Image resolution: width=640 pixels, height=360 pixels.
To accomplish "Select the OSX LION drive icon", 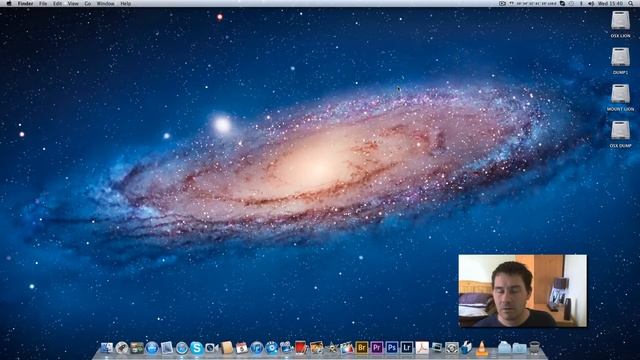I will pyautogui.click(x=620, y=20).
